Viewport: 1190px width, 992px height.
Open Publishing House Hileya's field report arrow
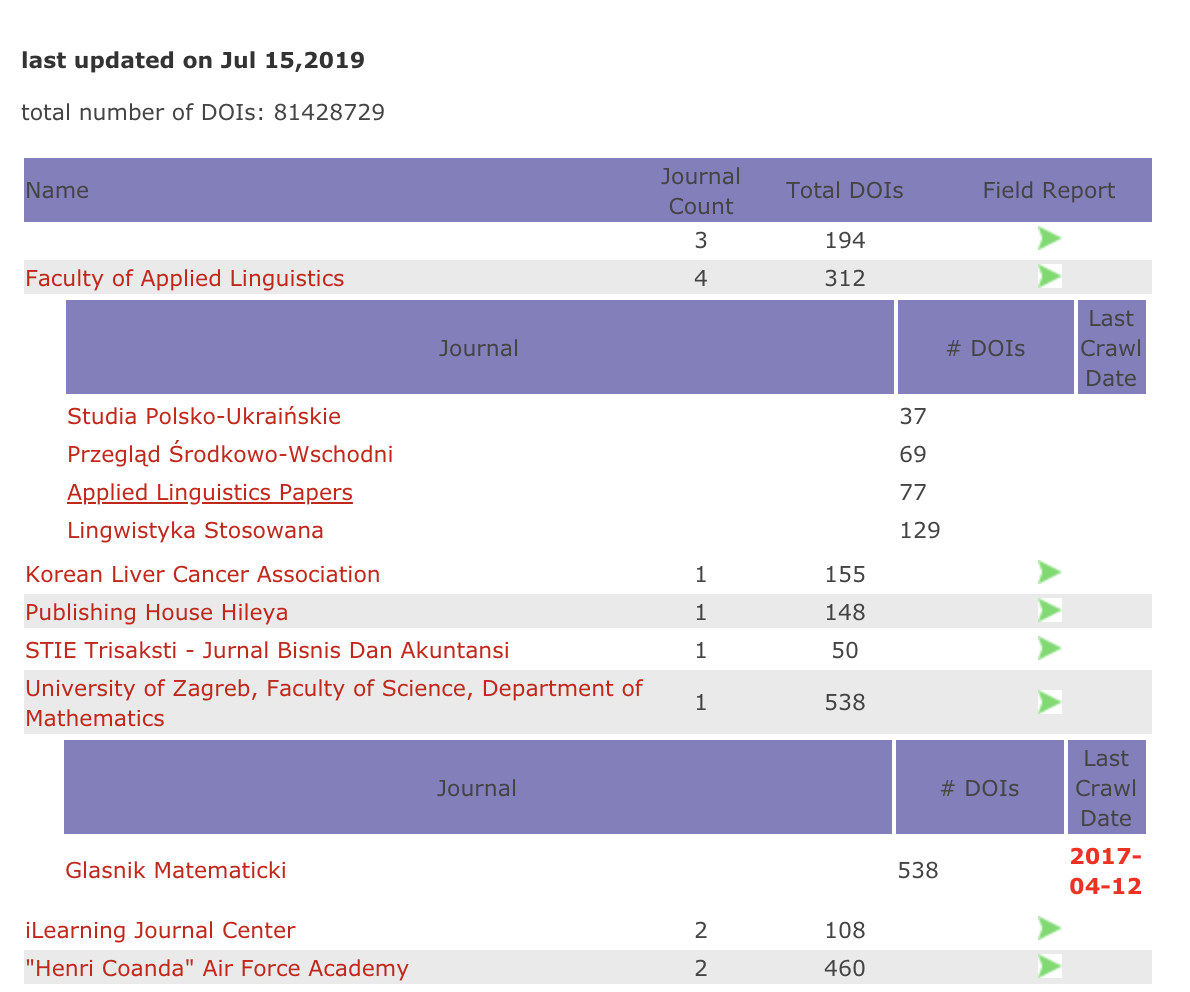point(1049,610)
